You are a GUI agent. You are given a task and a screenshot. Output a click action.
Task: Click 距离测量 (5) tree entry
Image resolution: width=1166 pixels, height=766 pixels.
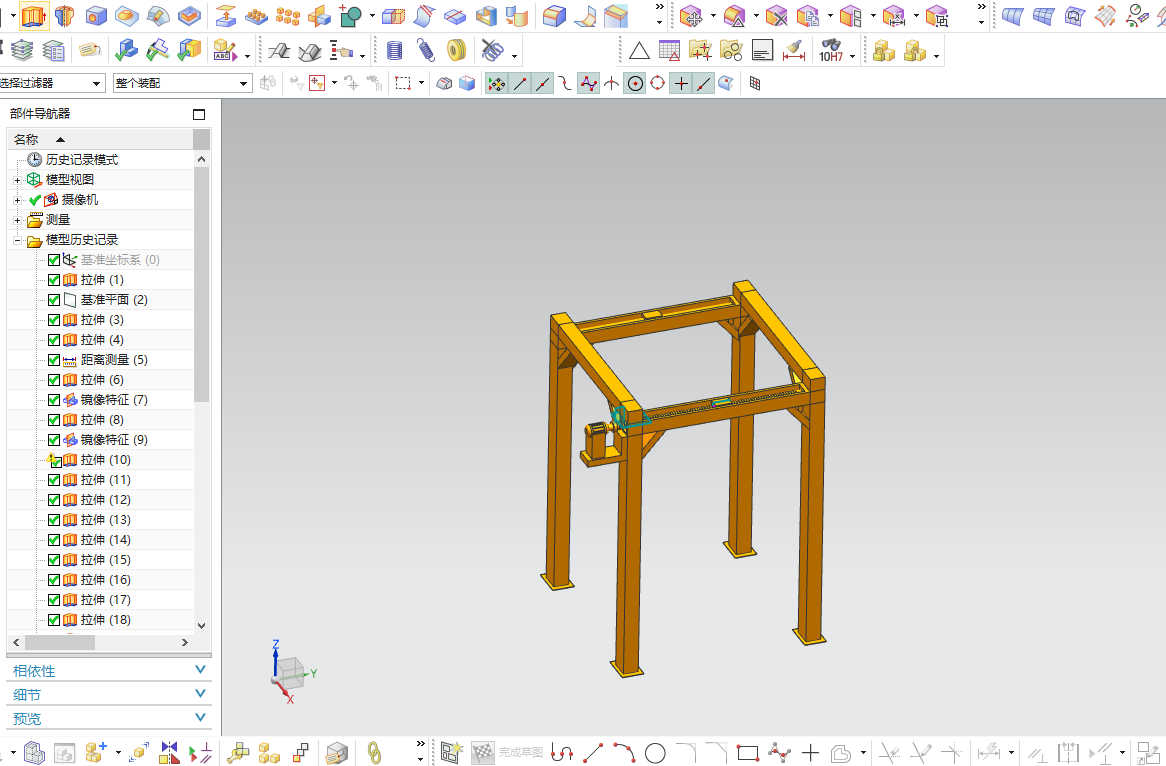pos(114,360)
